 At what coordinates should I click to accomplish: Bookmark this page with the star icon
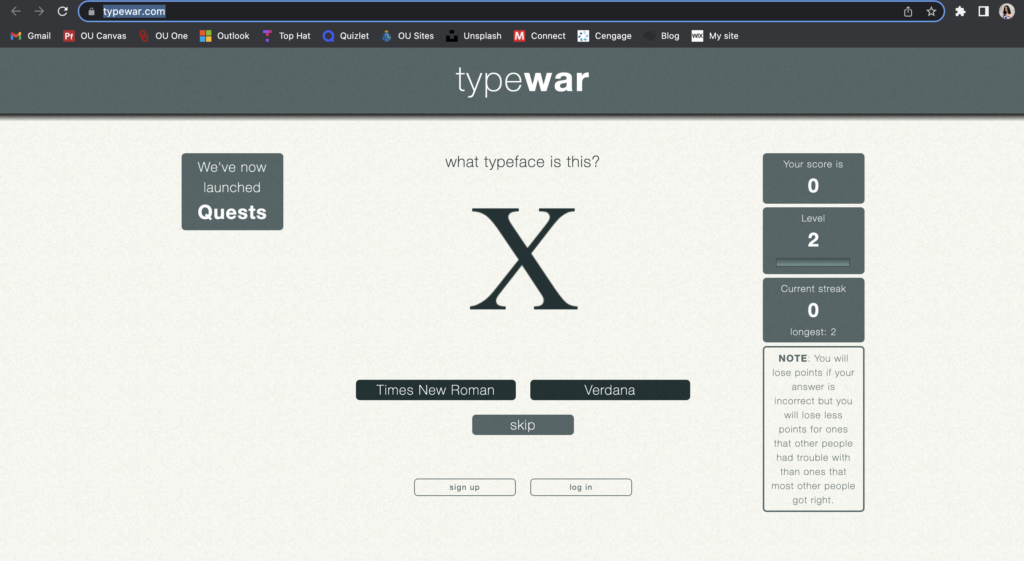931,12
